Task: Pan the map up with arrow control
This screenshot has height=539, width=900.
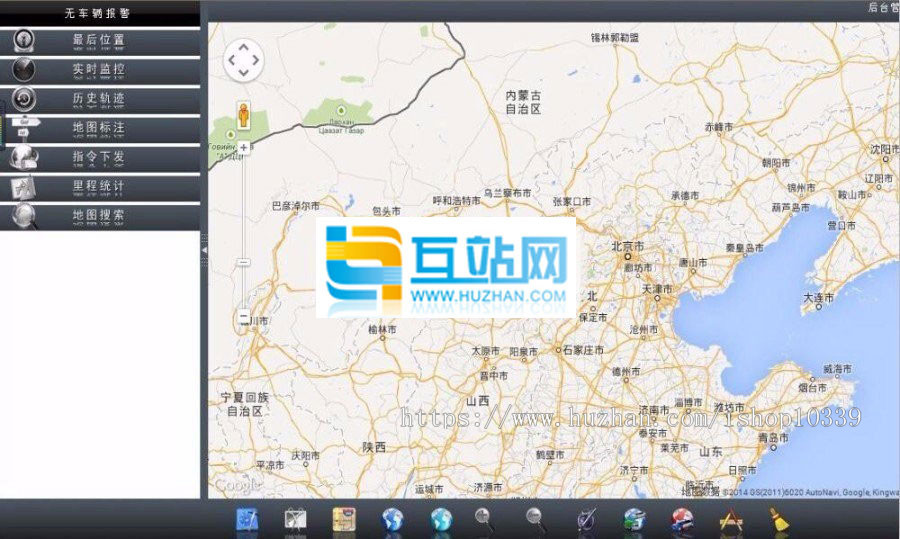Action: (x=243, y=48)
